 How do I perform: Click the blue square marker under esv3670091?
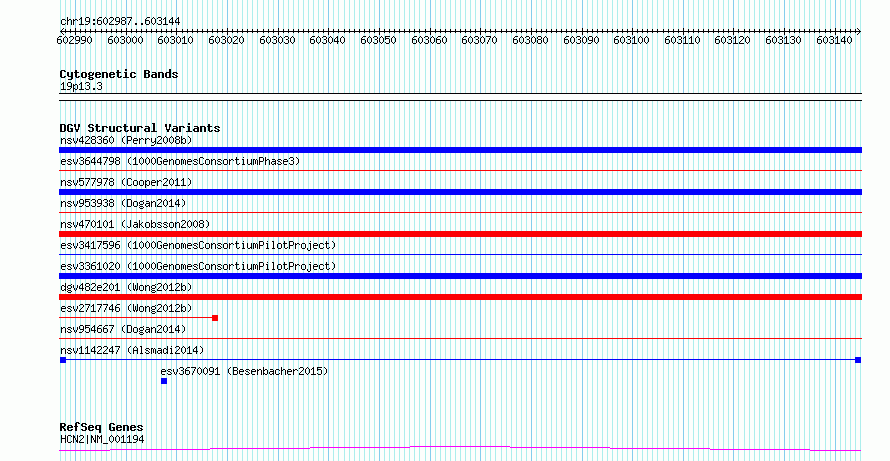[x=164, y=381]
